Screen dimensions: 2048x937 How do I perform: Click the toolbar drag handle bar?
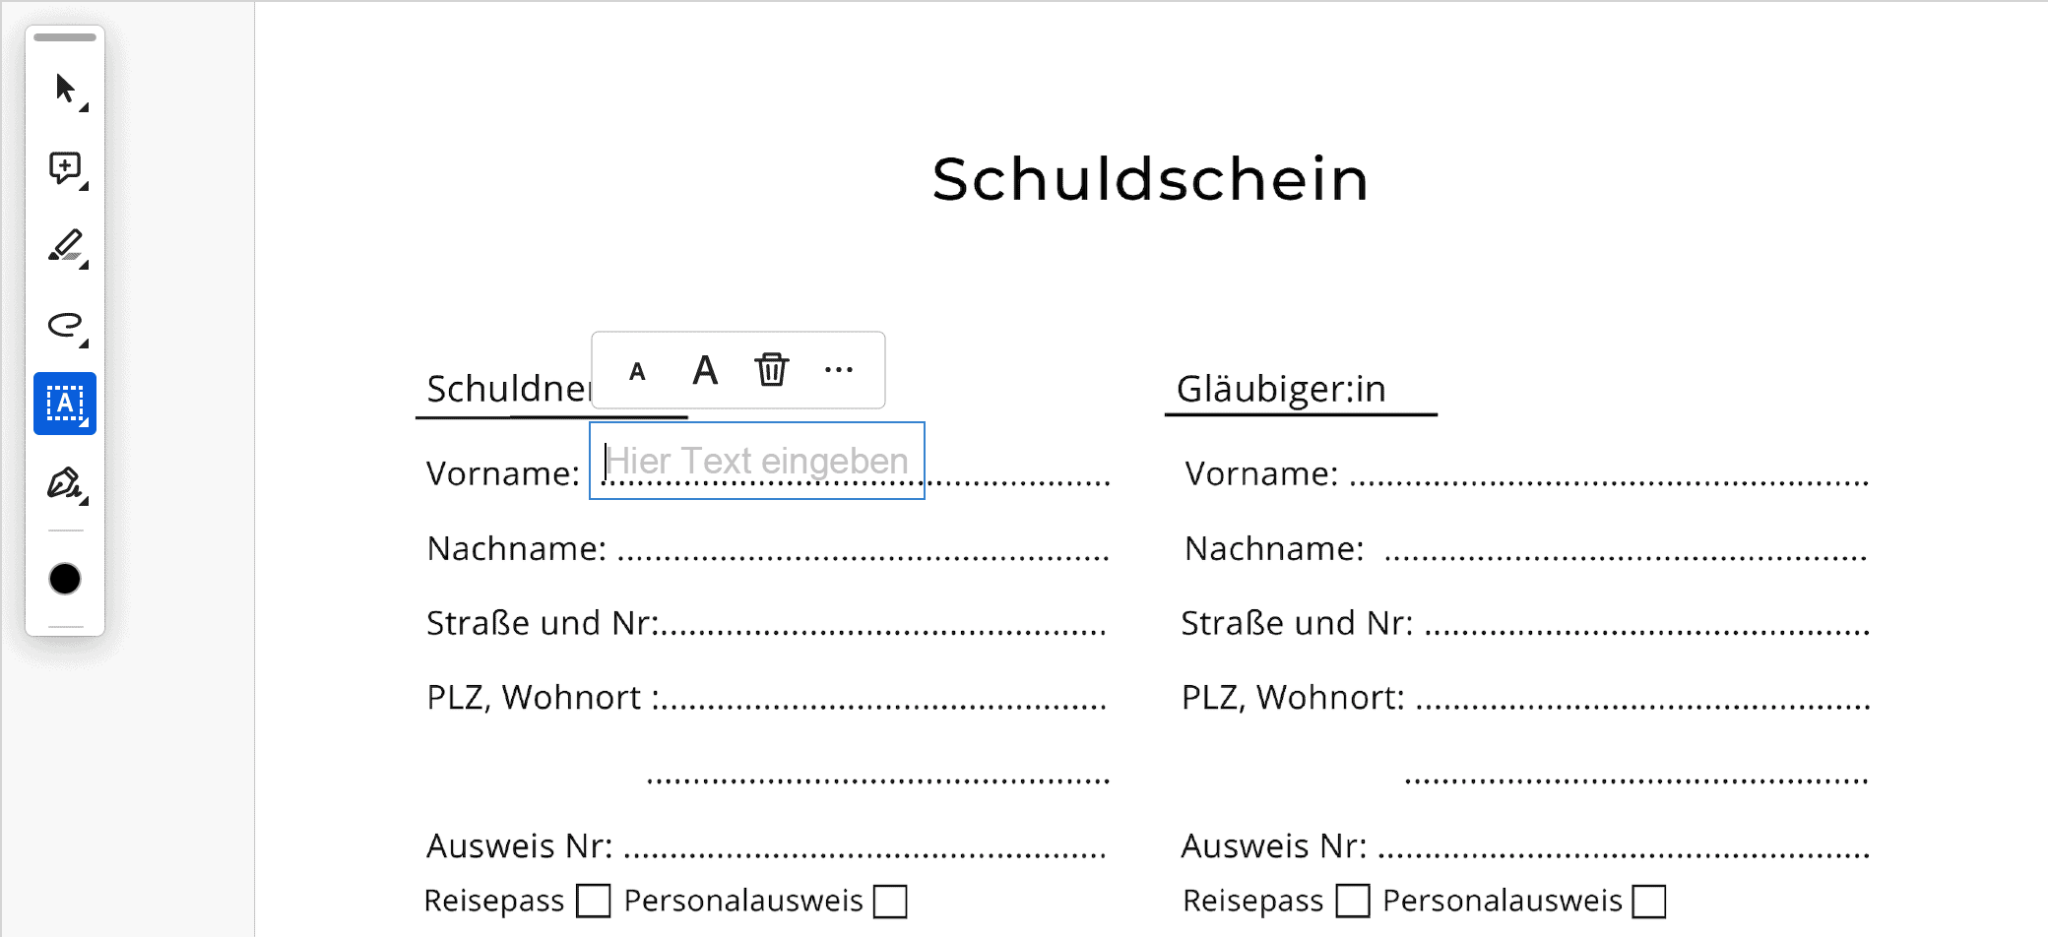[65, 38]
